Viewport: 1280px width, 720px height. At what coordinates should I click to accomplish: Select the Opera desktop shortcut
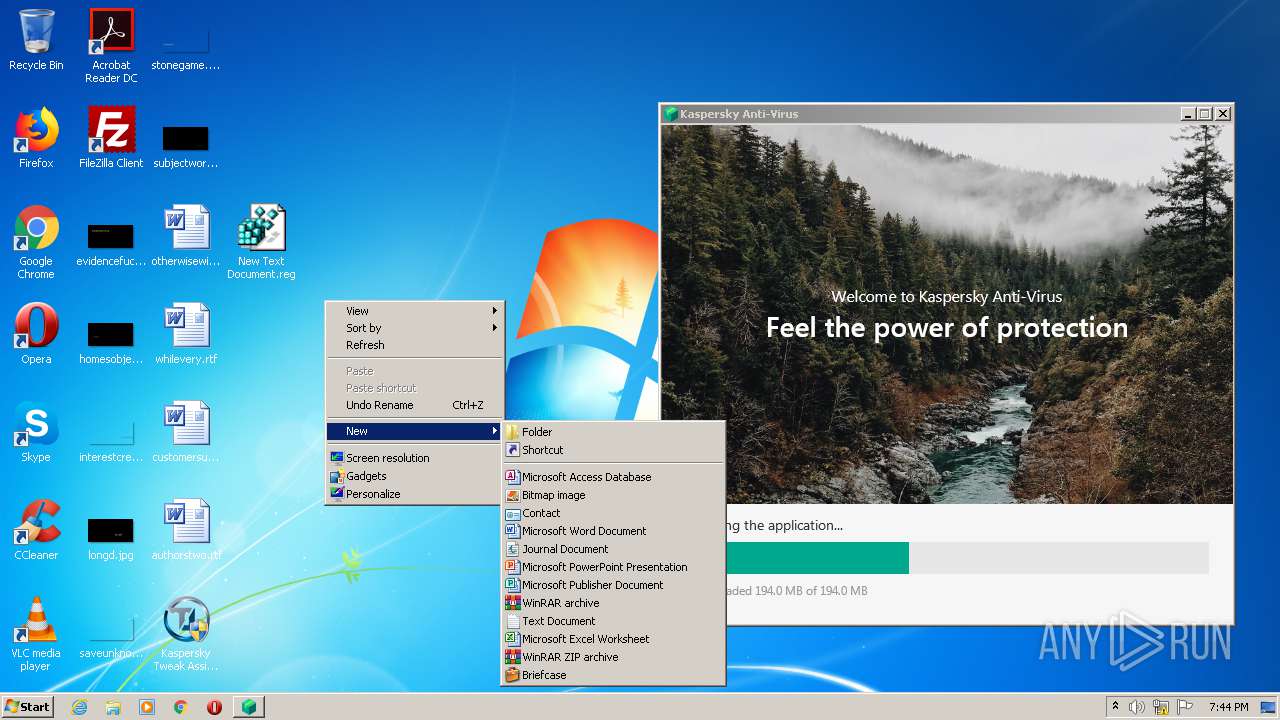click(36, 334)
